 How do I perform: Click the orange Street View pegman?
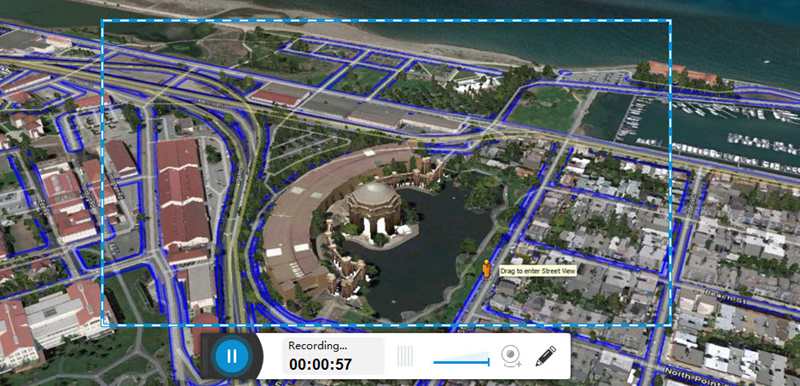point(487,269)
